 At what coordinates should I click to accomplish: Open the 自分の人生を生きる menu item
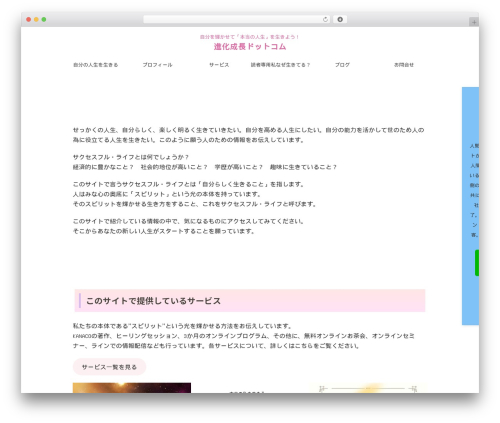(96, 65)
